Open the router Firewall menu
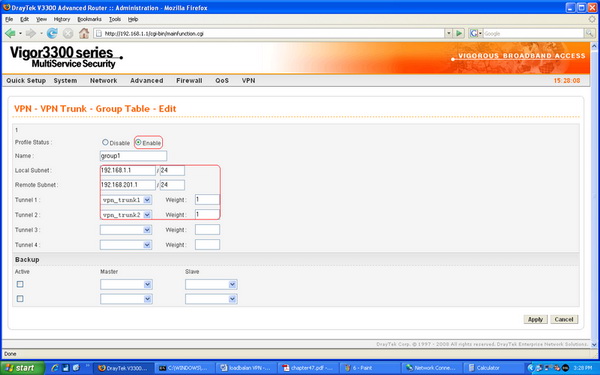 189,80
